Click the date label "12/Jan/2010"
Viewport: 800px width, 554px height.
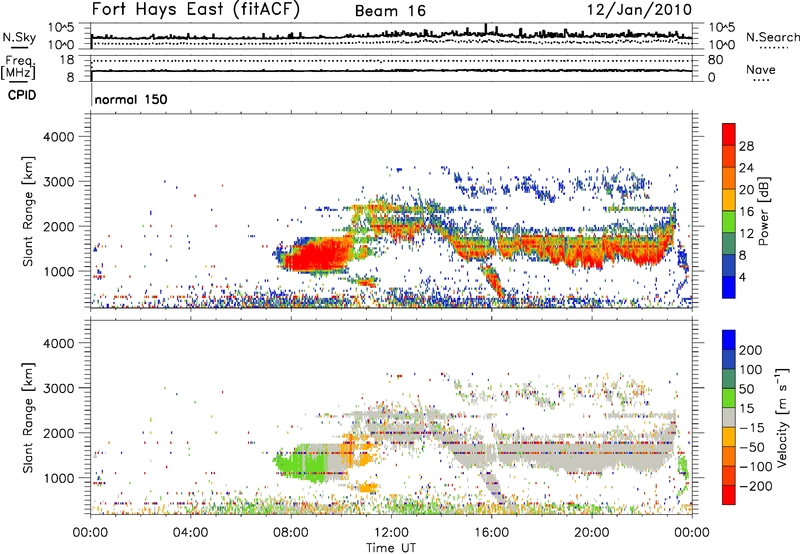click(x=639, y=10)
